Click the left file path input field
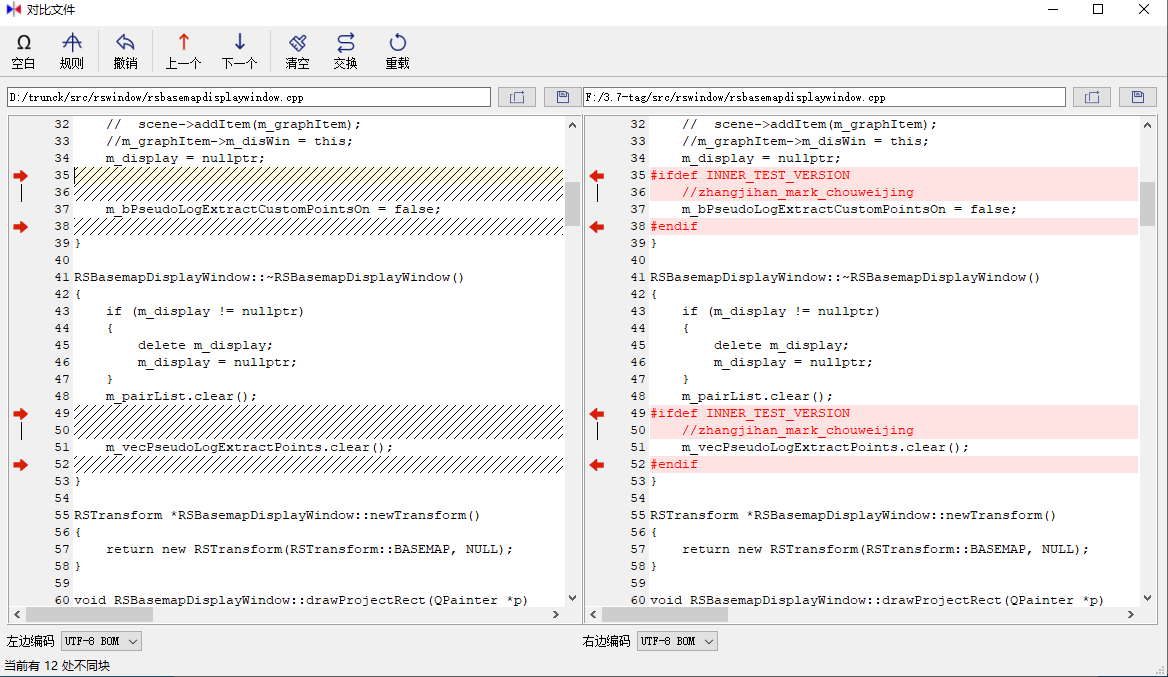Image resolution: width=1168 pixels, height=677 pixels. (x=249, y=97)
